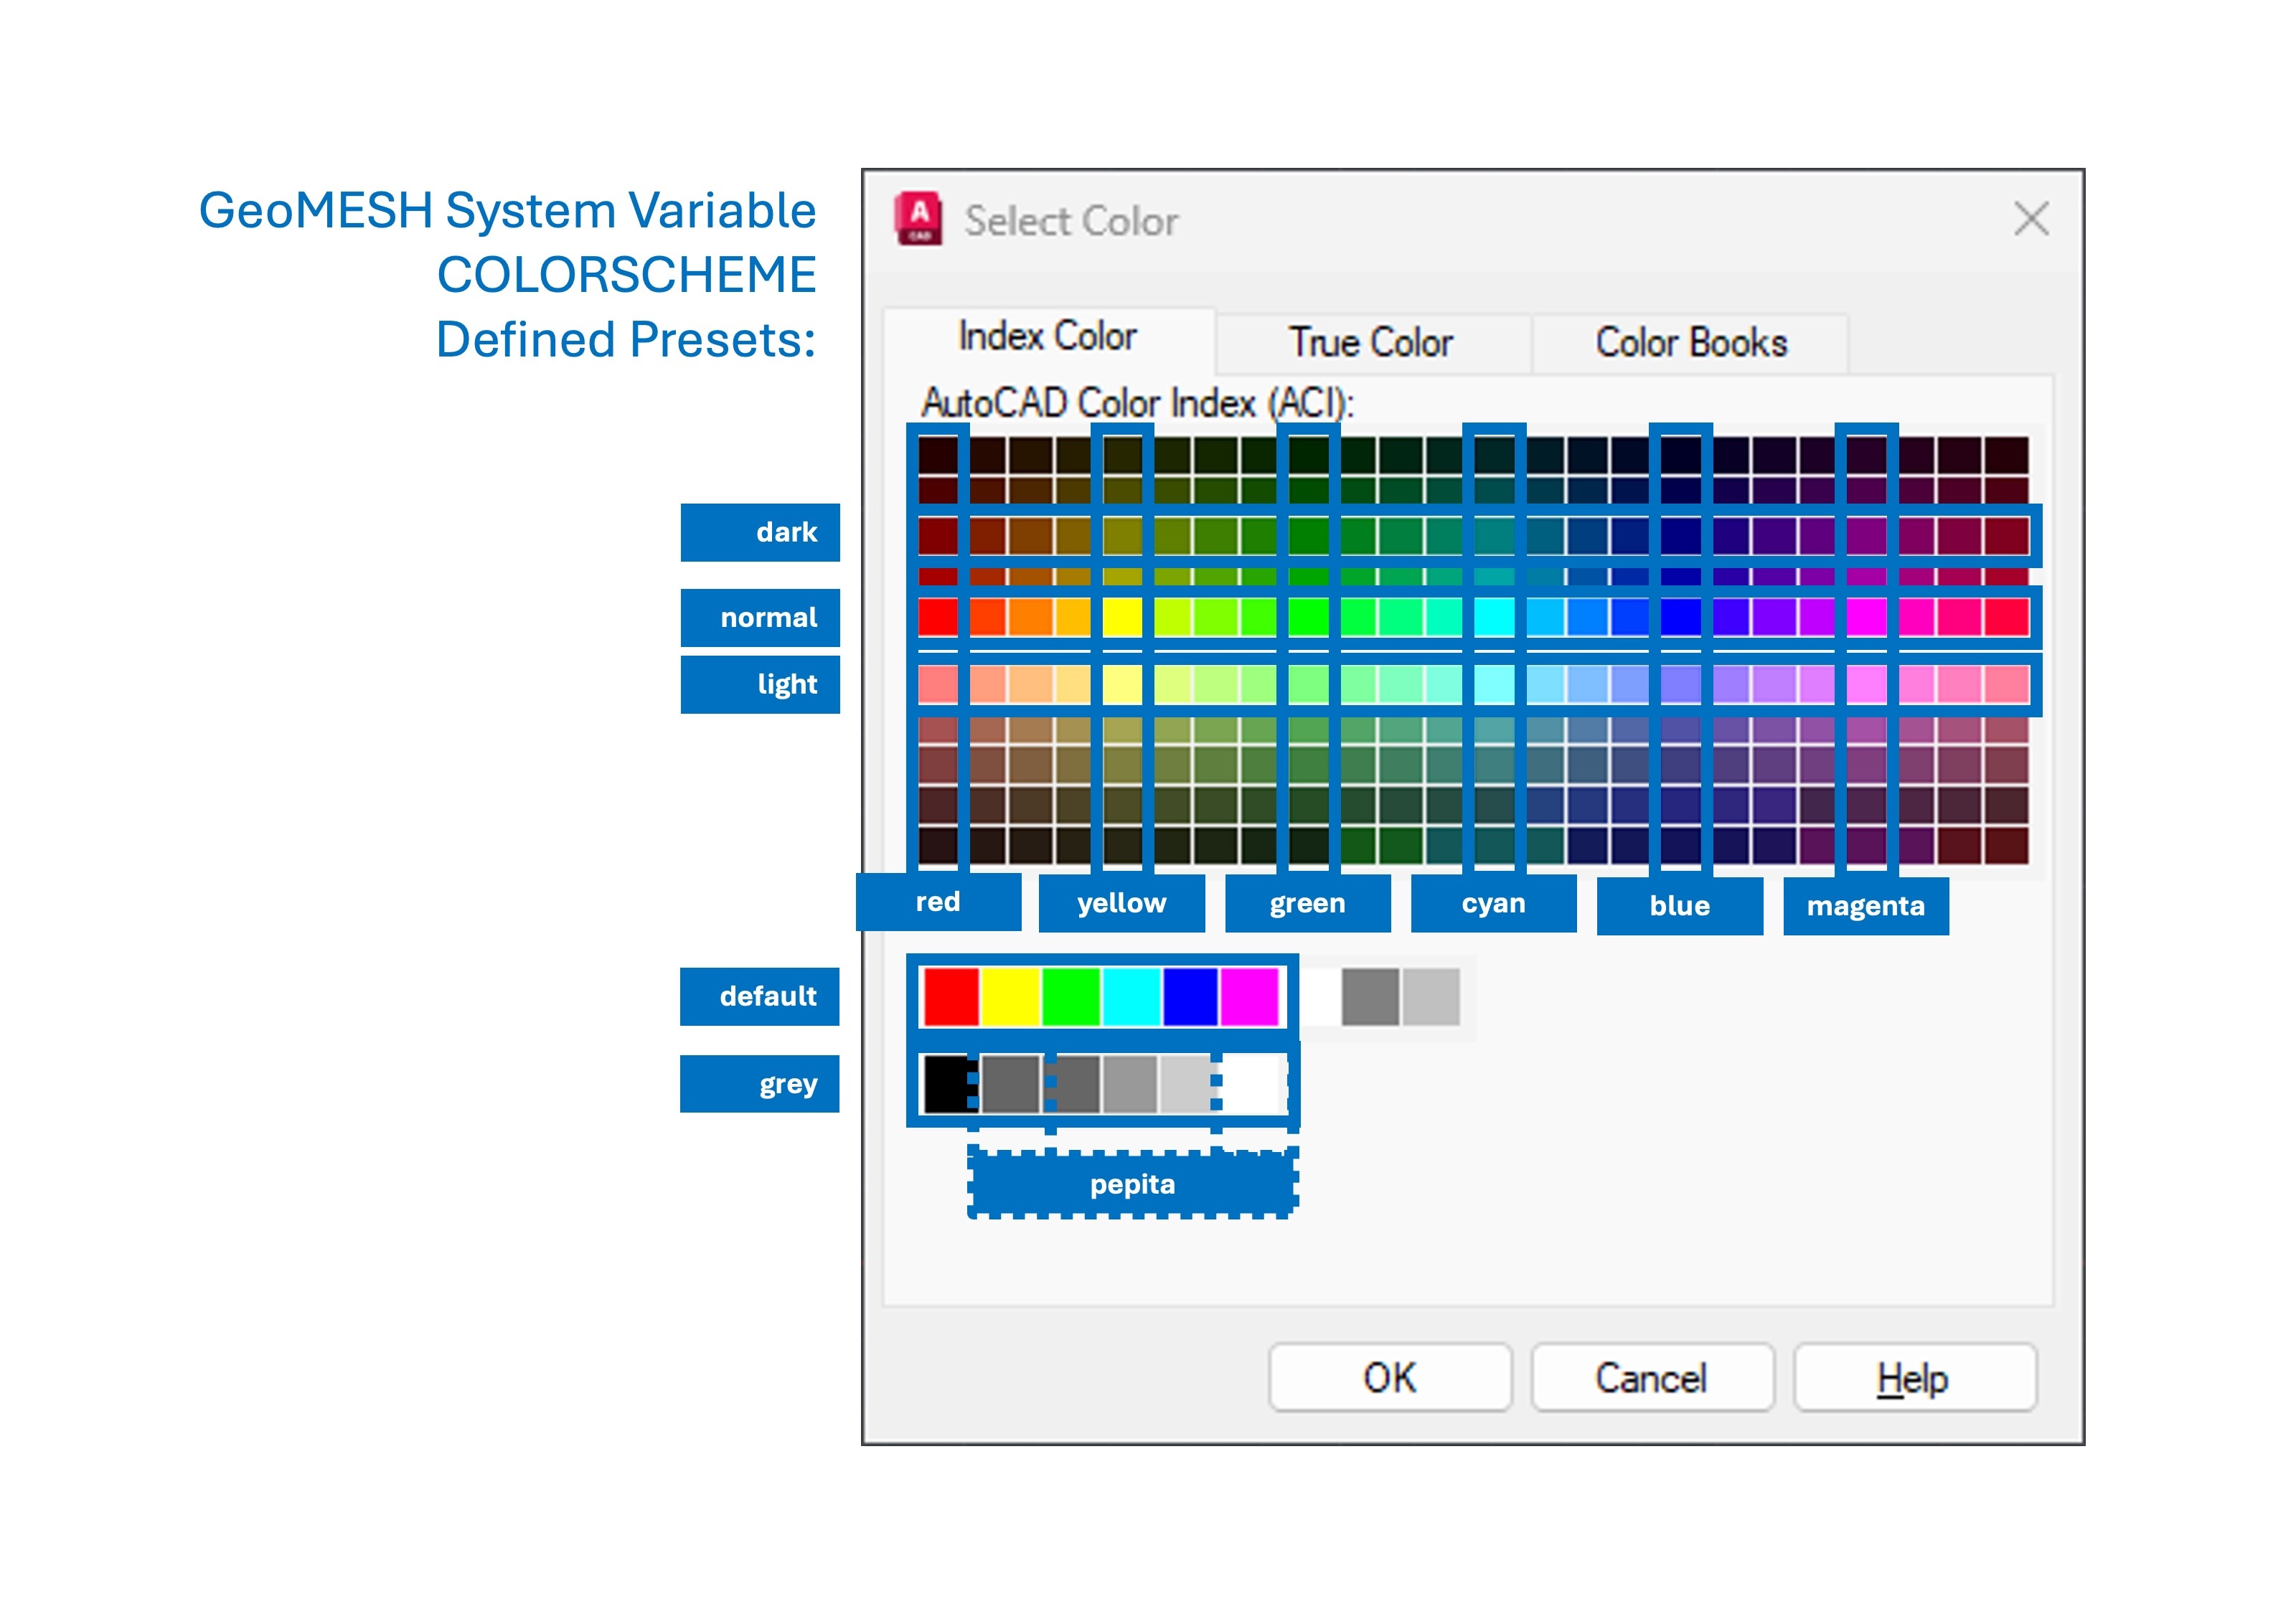Screen dimensions: 2296x1614
Task: Select the blue swatch in default row
Action: click(x=1190, y=996)
